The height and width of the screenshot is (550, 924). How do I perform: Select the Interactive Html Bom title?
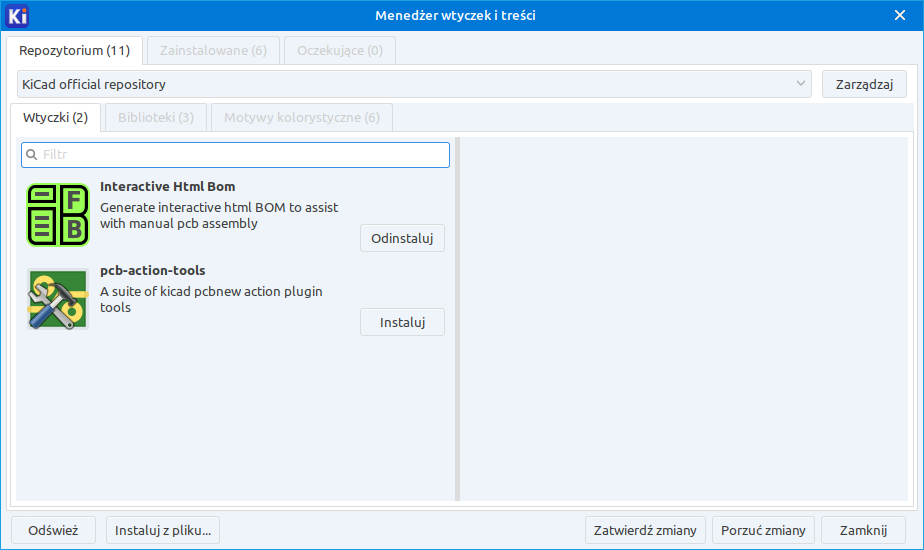pos(167,186)
